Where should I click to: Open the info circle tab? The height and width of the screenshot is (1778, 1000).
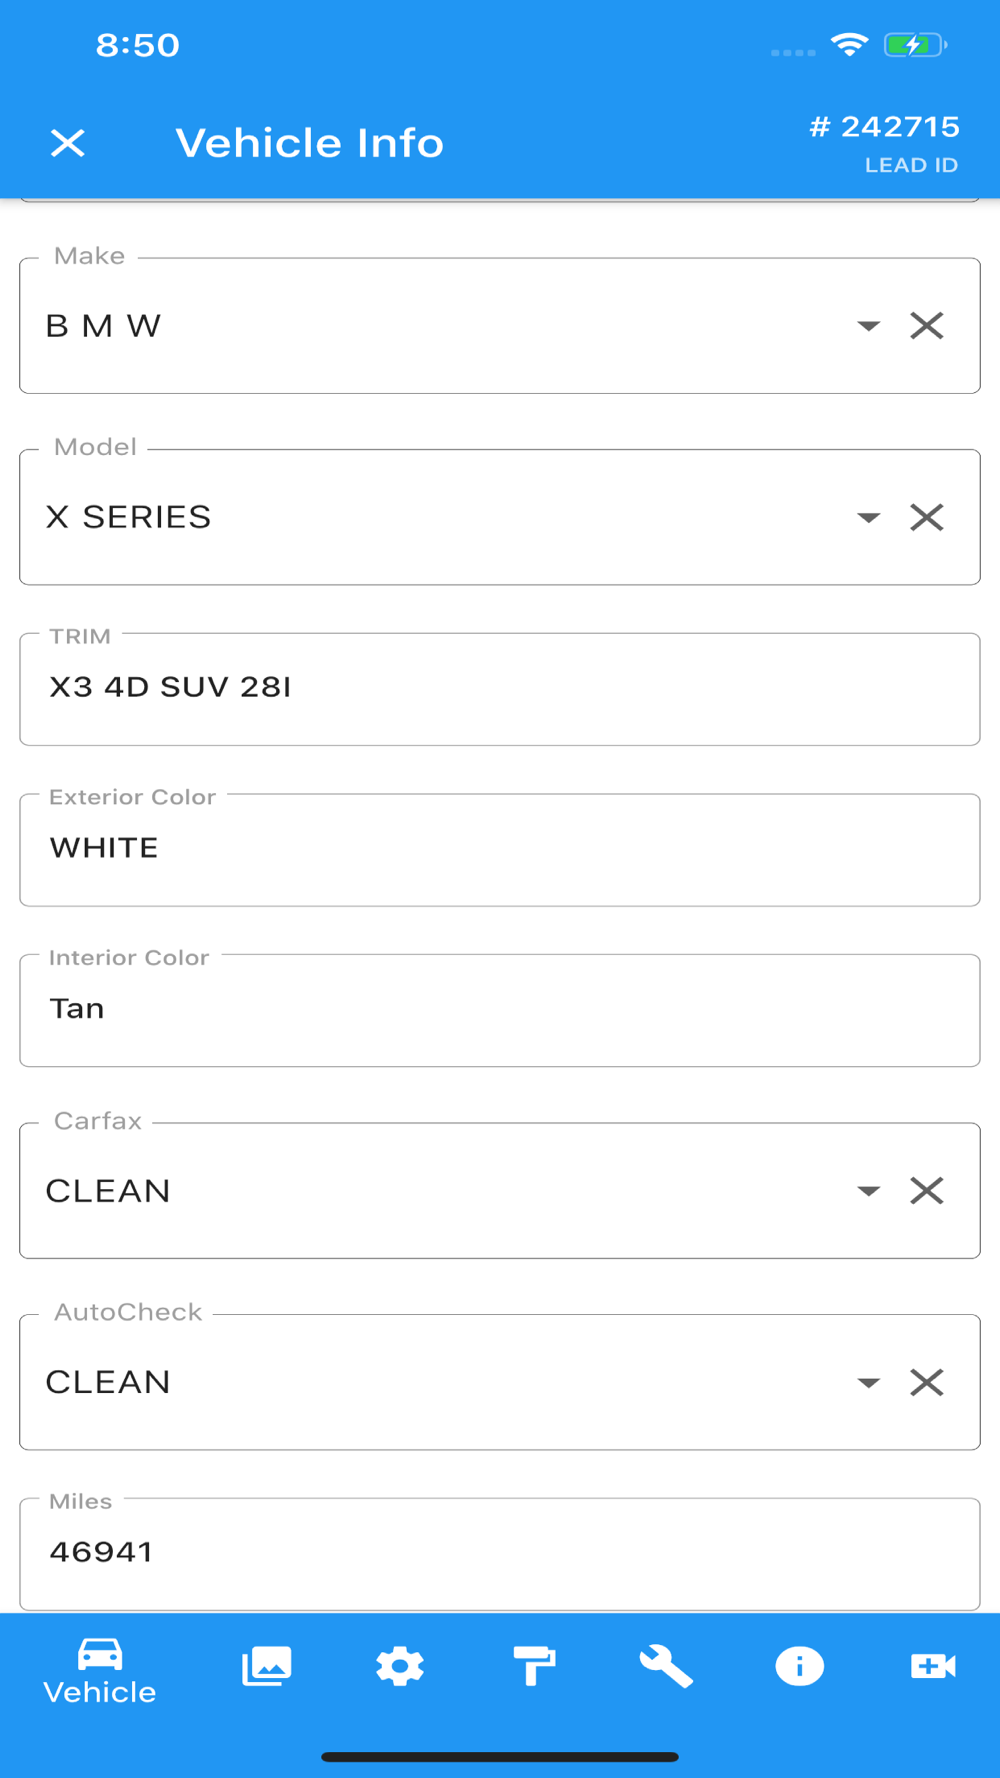800,1667
